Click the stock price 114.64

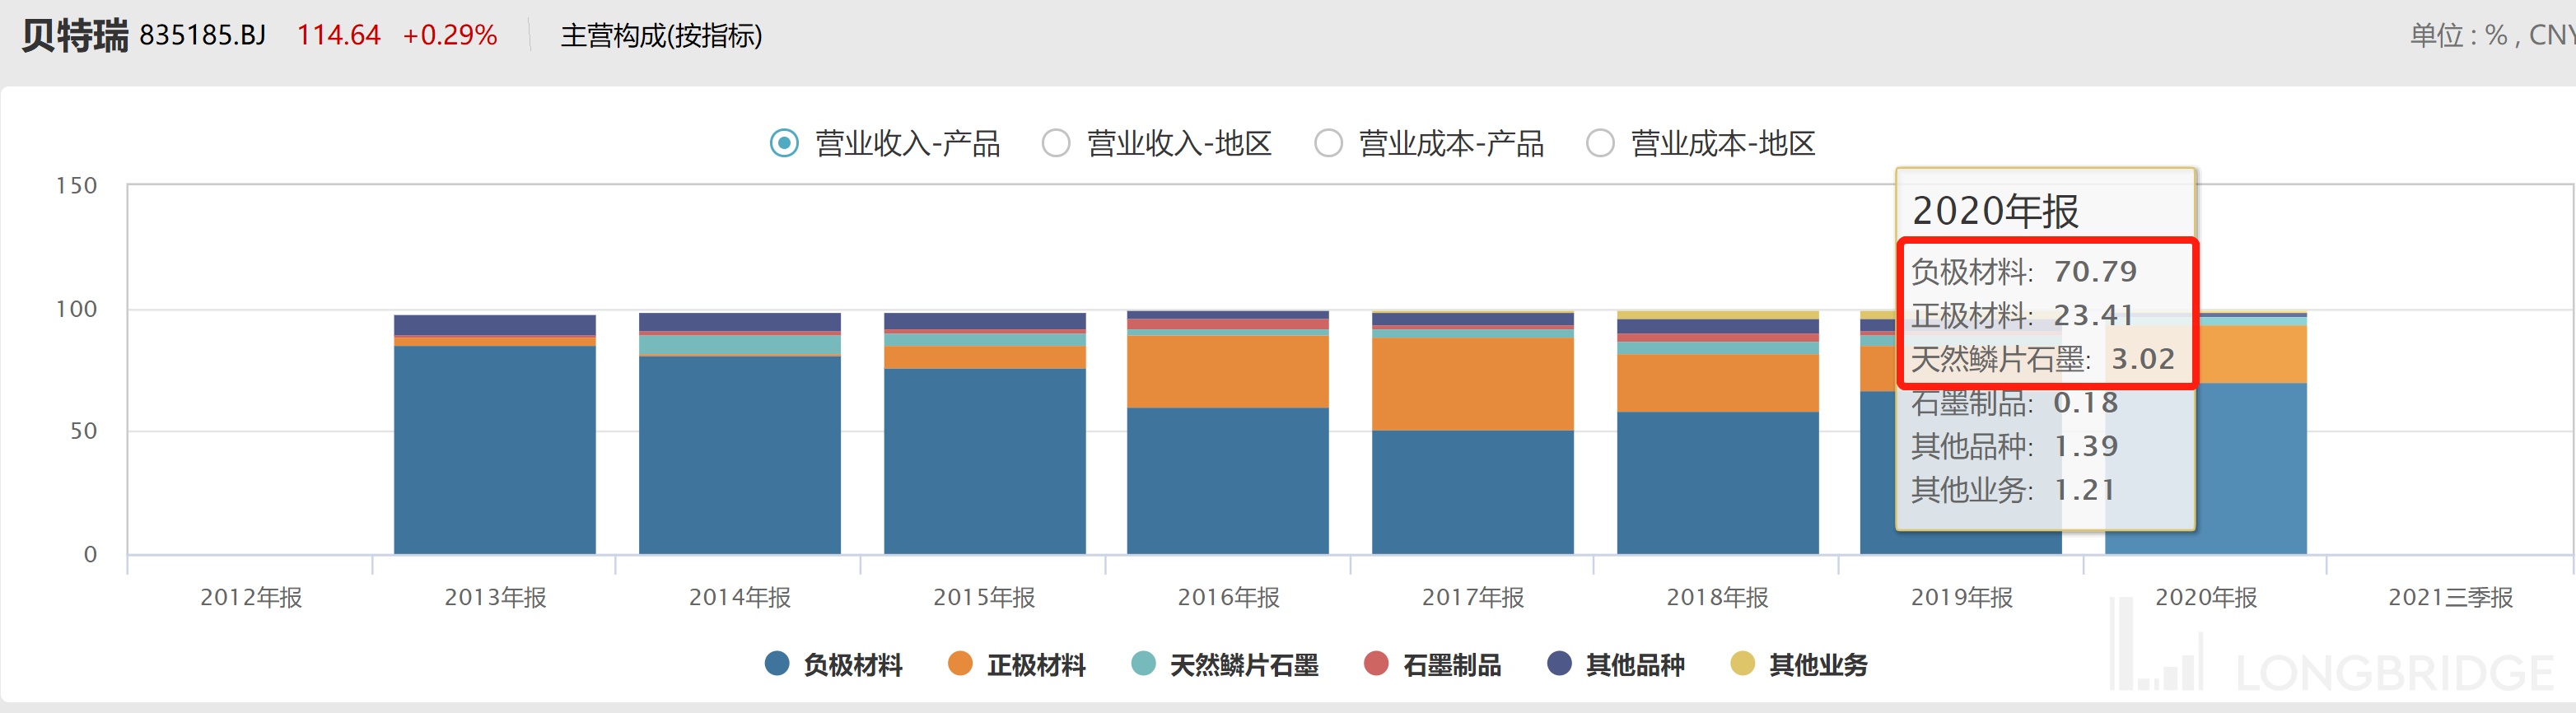(x=338, y=36)
